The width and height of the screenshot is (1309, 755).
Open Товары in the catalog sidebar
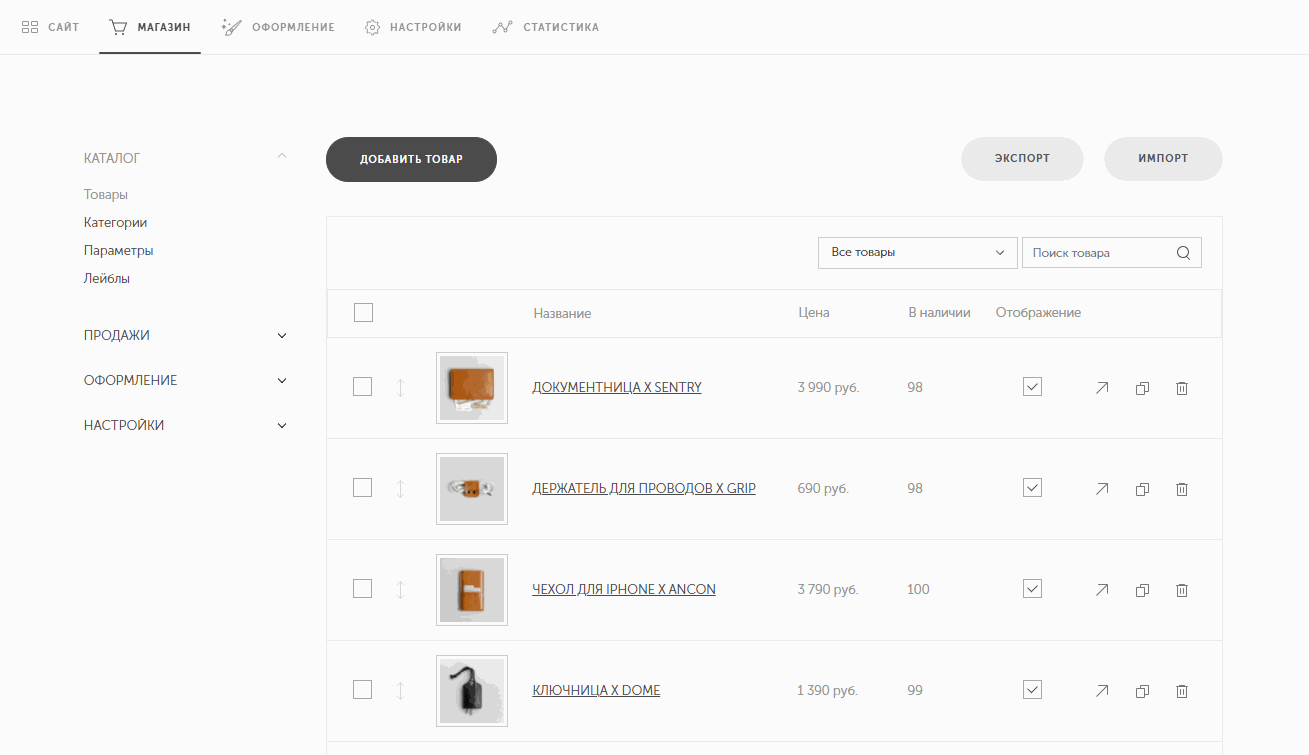106,195
